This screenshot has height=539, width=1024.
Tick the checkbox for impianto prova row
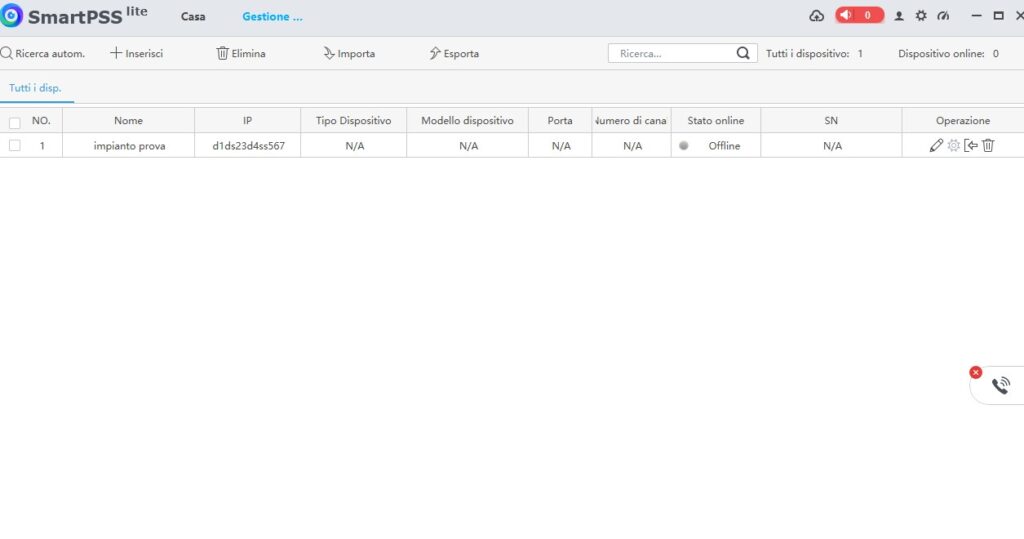tap(14, 146)
